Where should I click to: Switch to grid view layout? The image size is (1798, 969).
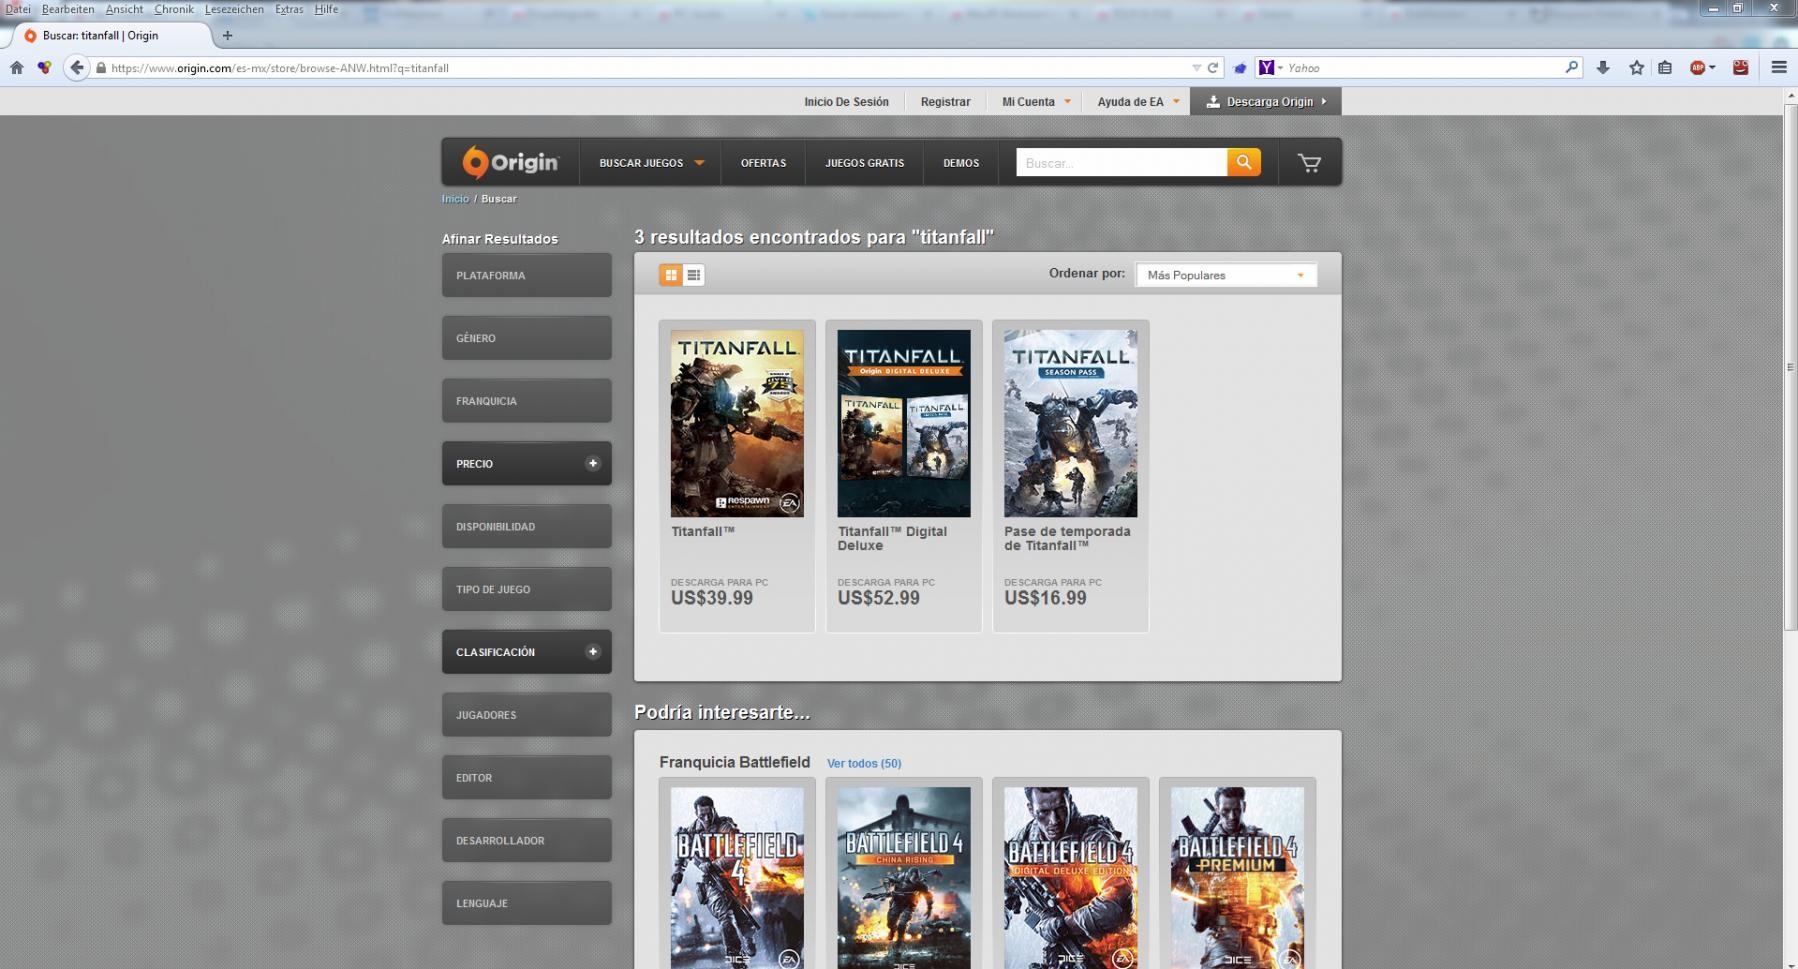[671, 275]
